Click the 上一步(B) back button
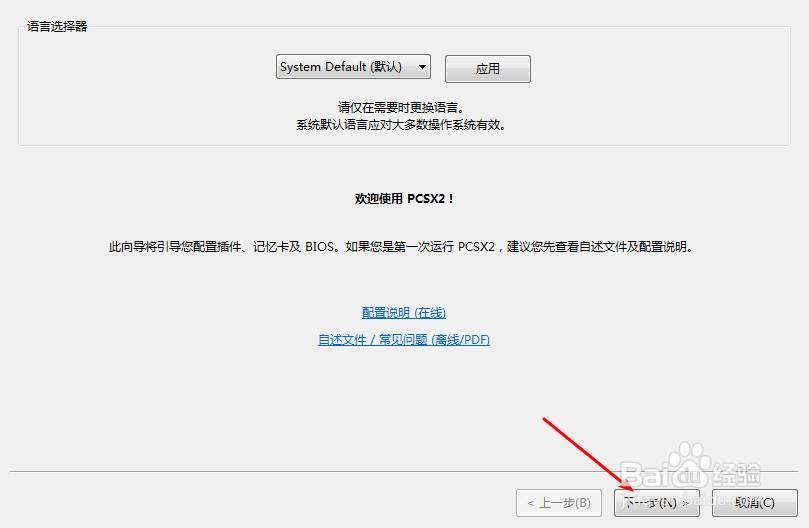 559,503
